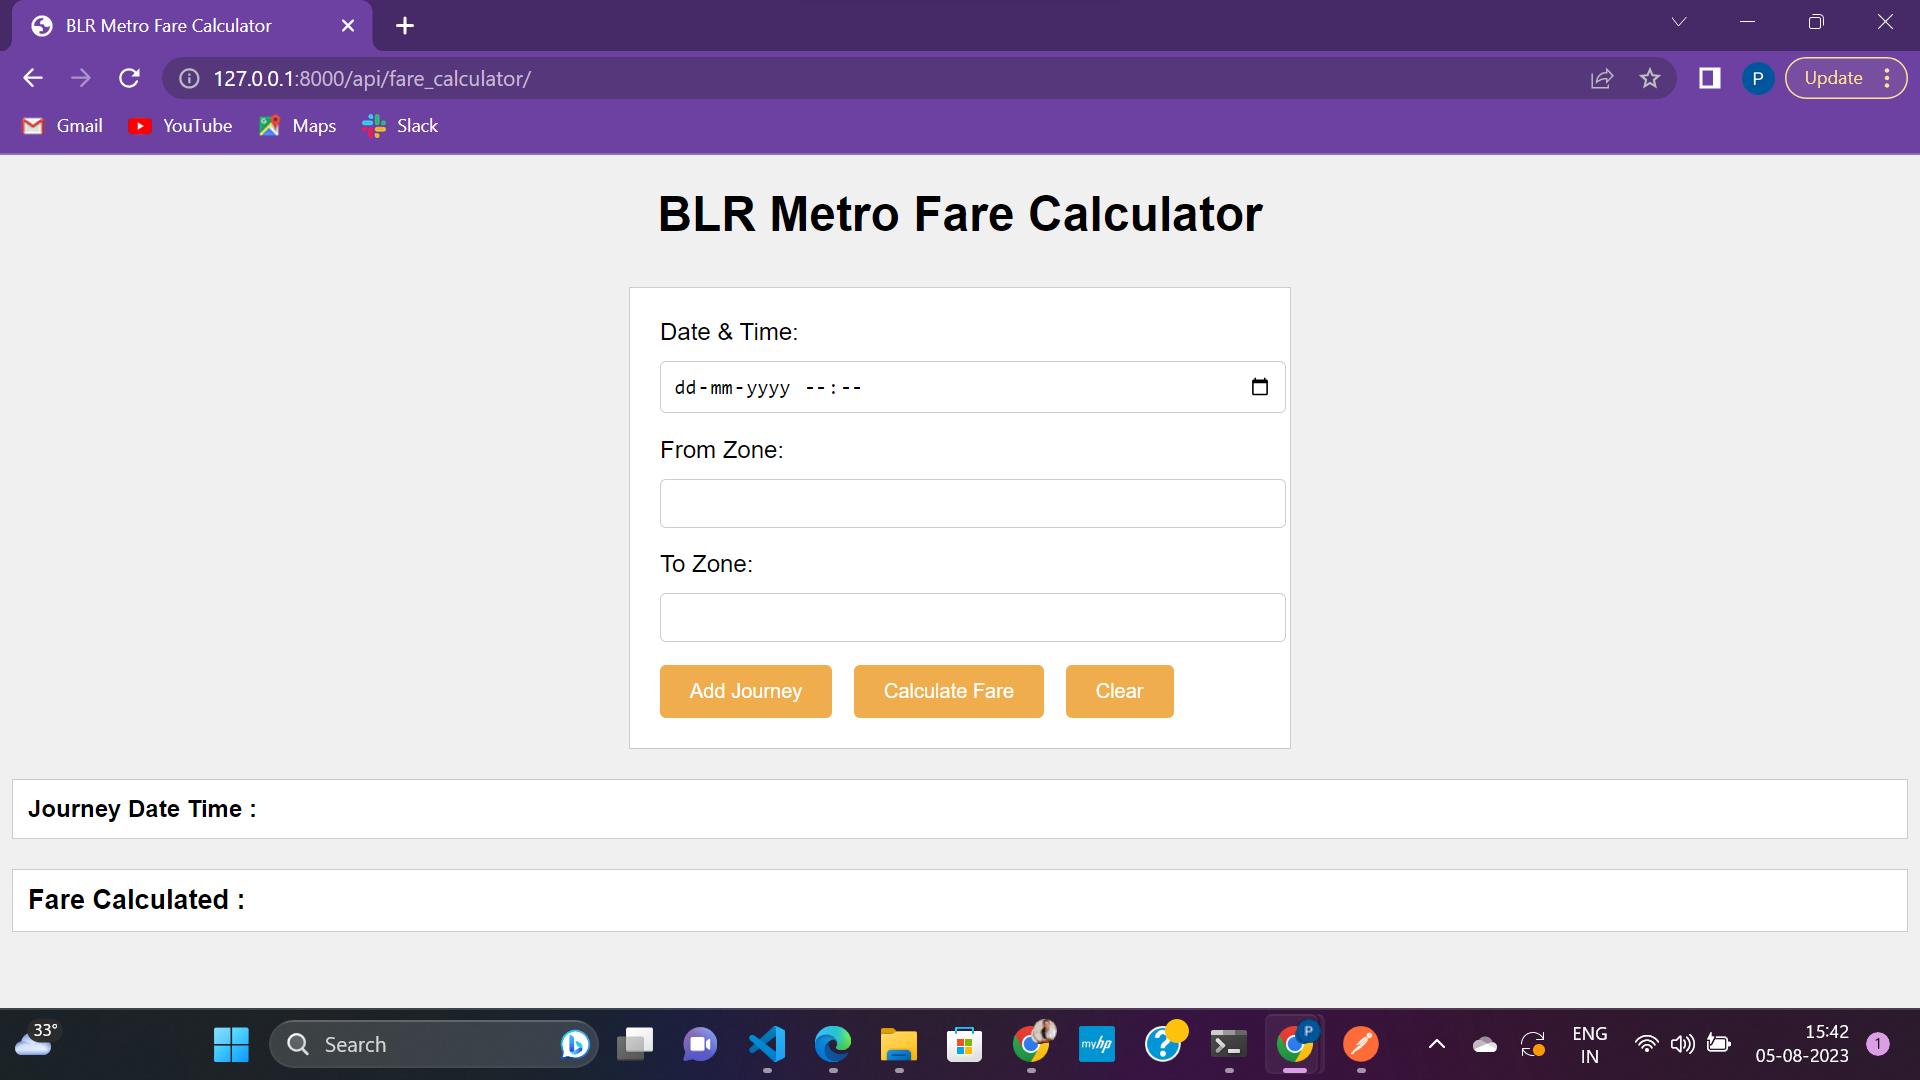The image size is (1920, 1080).
Task: Open the date picker calendar icon
Action: click(1259, 387)
